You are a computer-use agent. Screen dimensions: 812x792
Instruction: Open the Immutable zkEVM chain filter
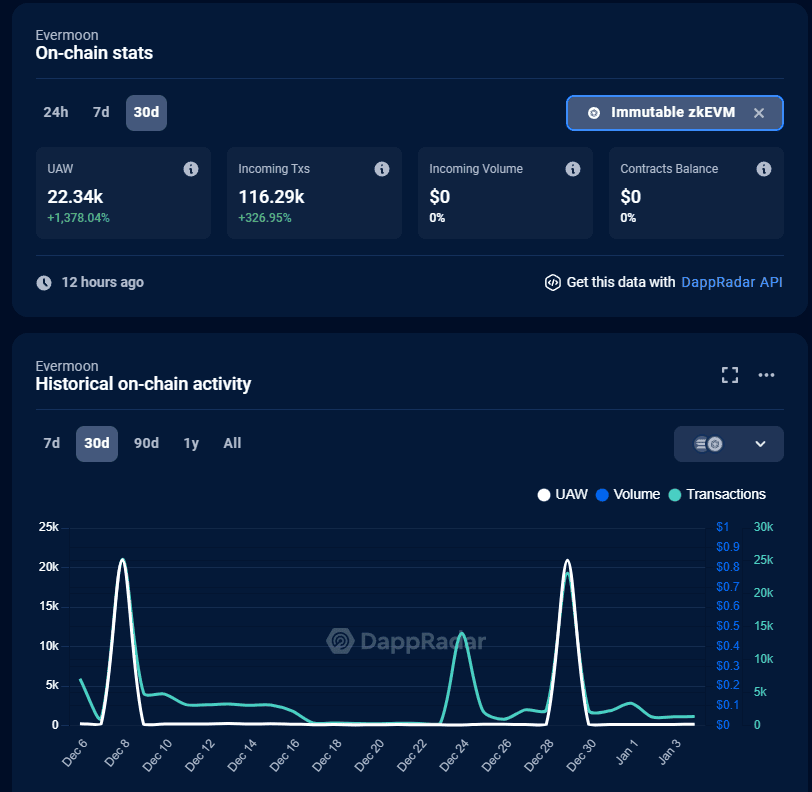coord(673,112)
